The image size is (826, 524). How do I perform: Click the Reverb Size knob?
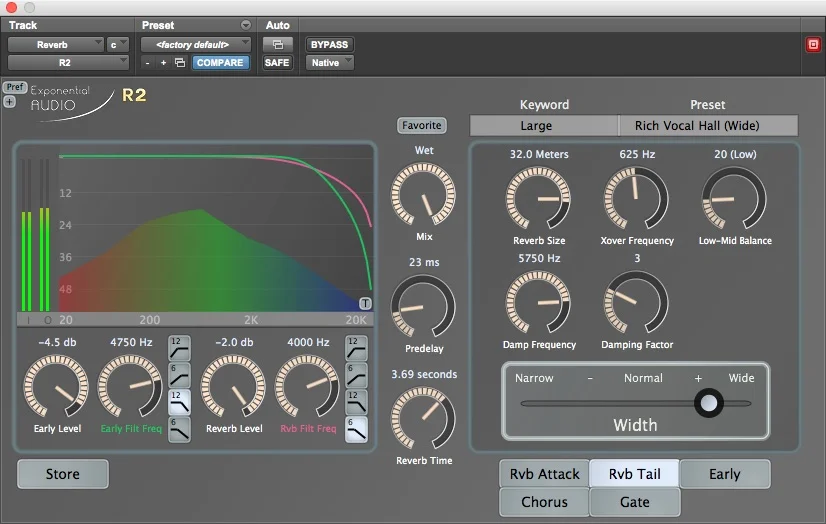coord(538,199)
